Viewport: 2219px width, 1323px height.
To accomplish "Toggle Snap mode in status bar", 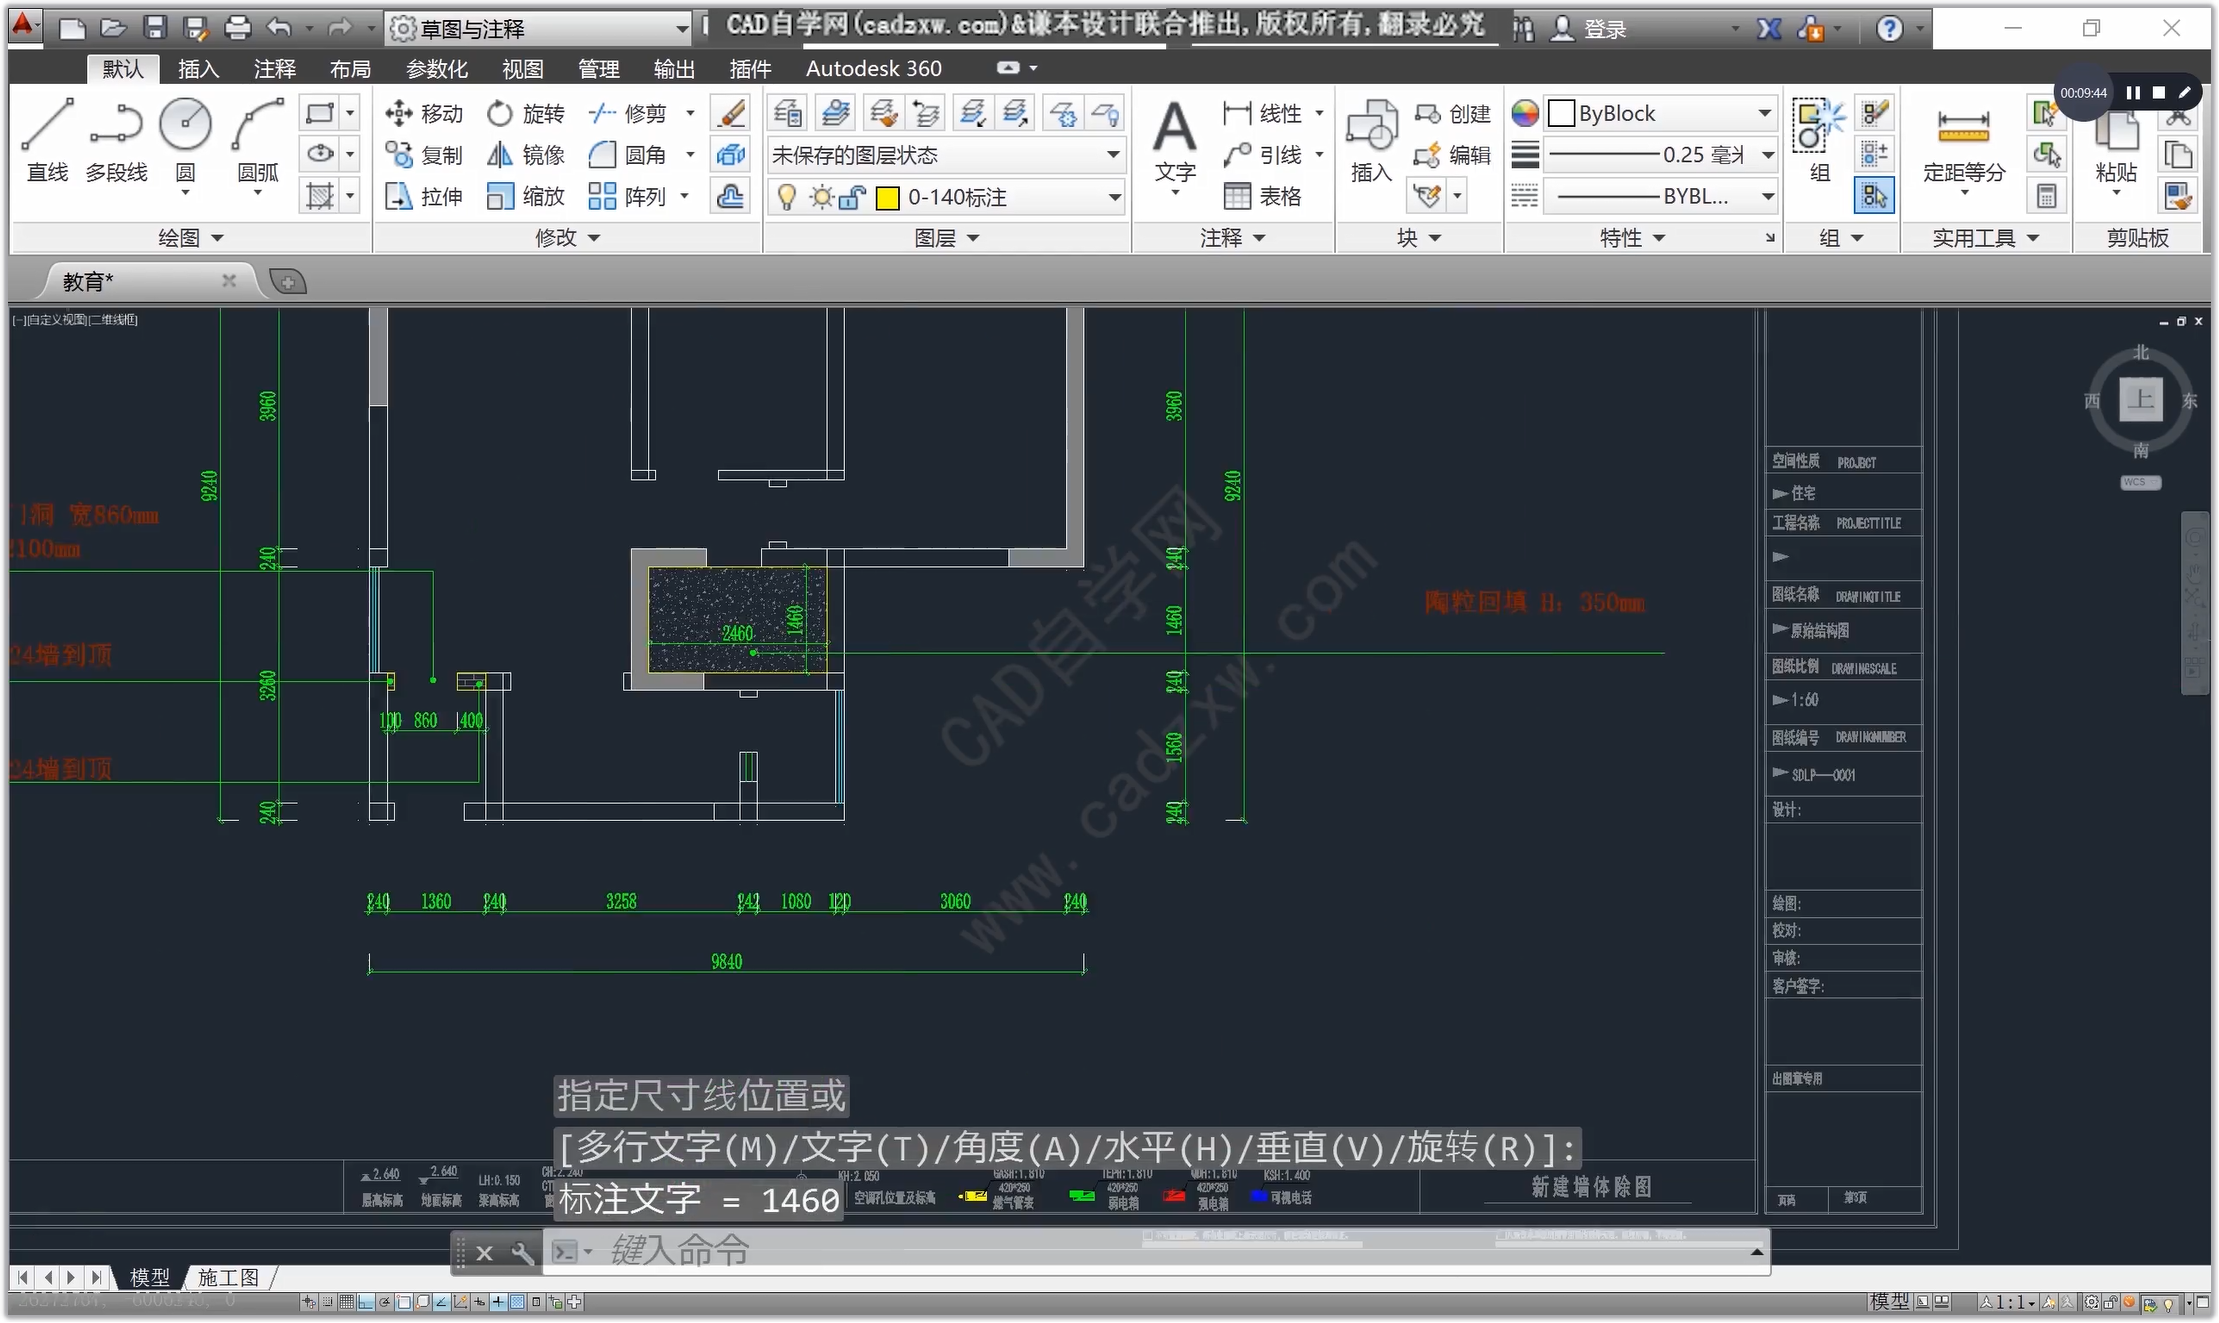I will 327,1302.
